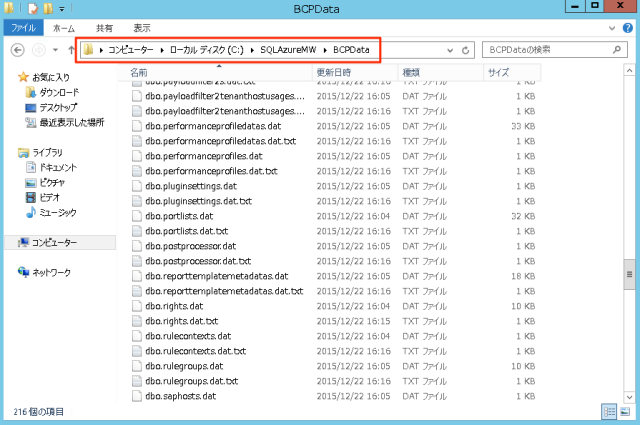Open the ホーム ribbon tab
Image resolution: width=640 pixels, height=425 pixels.
click(64, 28)
